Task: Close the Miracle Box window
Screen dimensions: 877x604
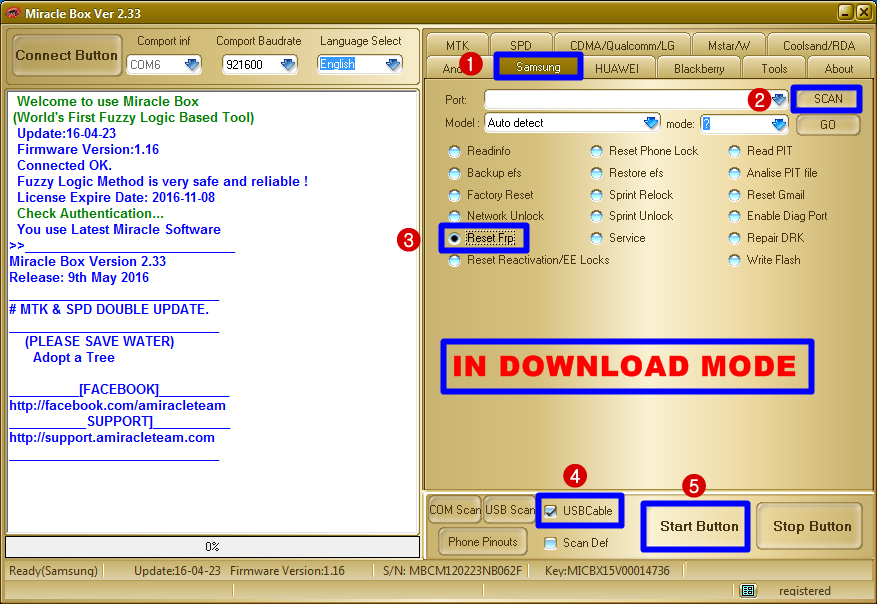Action: pos(864,12)
